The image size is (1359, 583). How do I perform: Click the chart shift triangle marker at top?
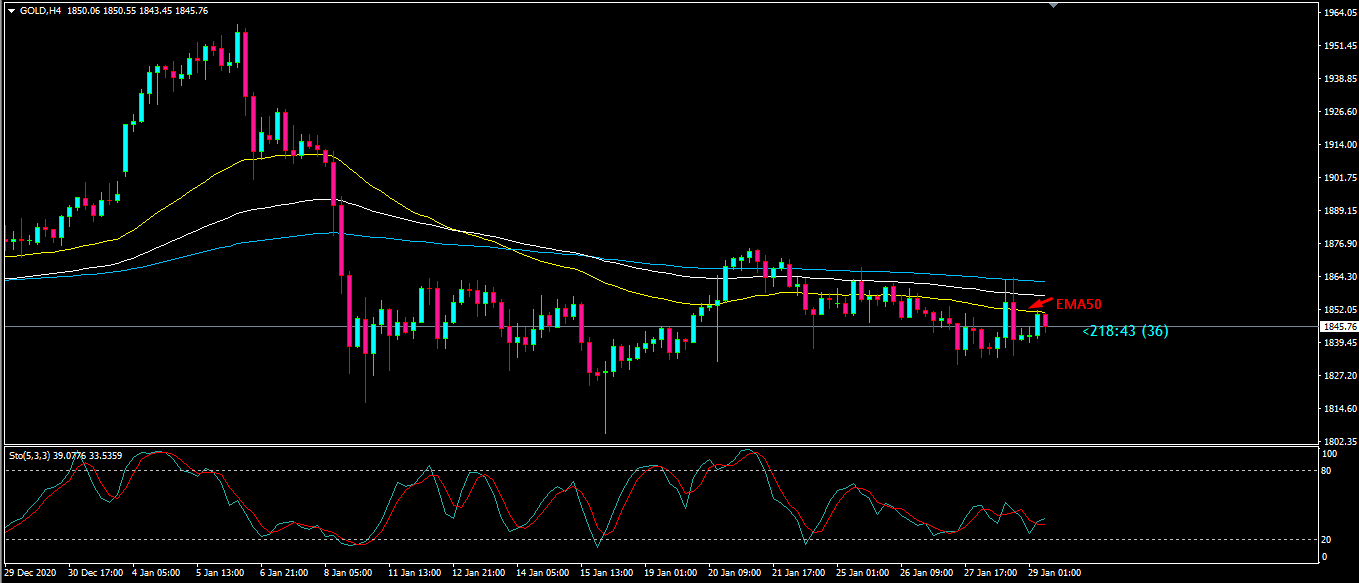(1051, 5)
